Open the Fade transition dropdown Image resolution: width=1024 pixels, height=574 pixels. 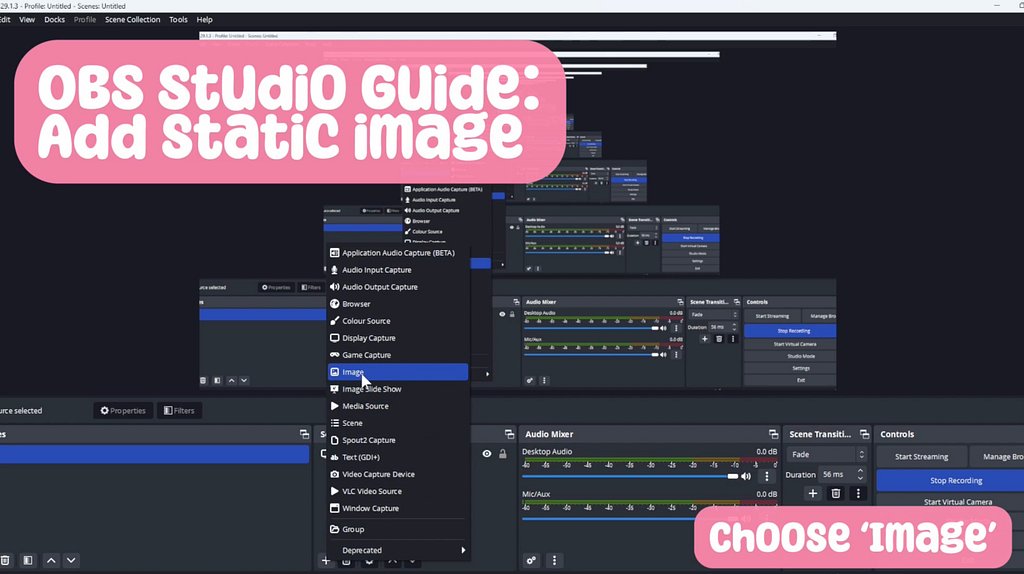tap(826, 454)
